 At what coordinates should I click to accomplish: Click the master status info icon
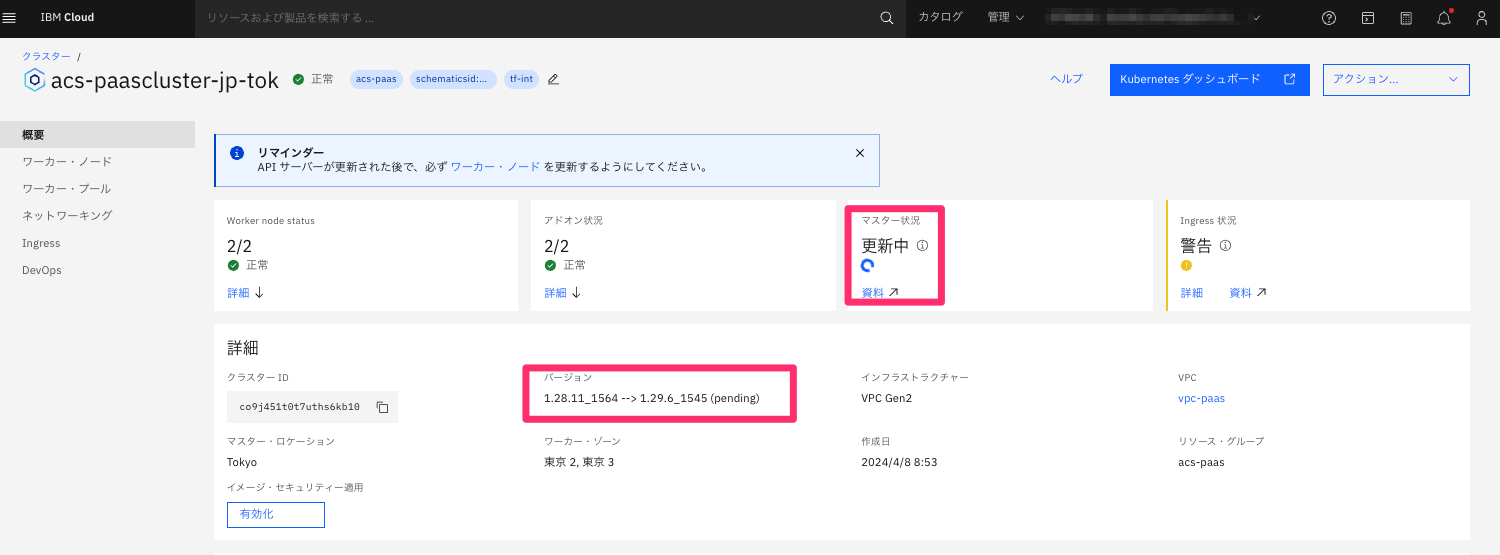[923, 245]
